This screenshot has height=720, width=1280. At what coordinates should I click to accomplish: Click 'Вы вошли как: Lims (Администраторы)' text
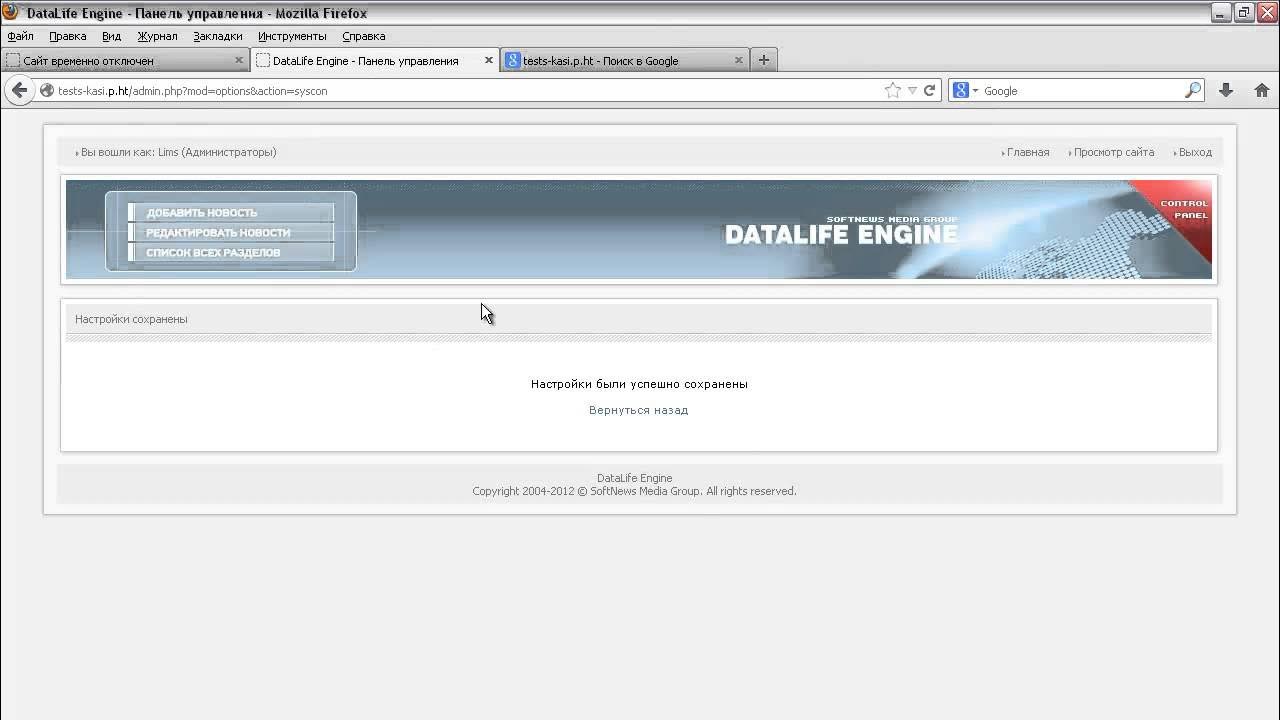coord(178,152)
